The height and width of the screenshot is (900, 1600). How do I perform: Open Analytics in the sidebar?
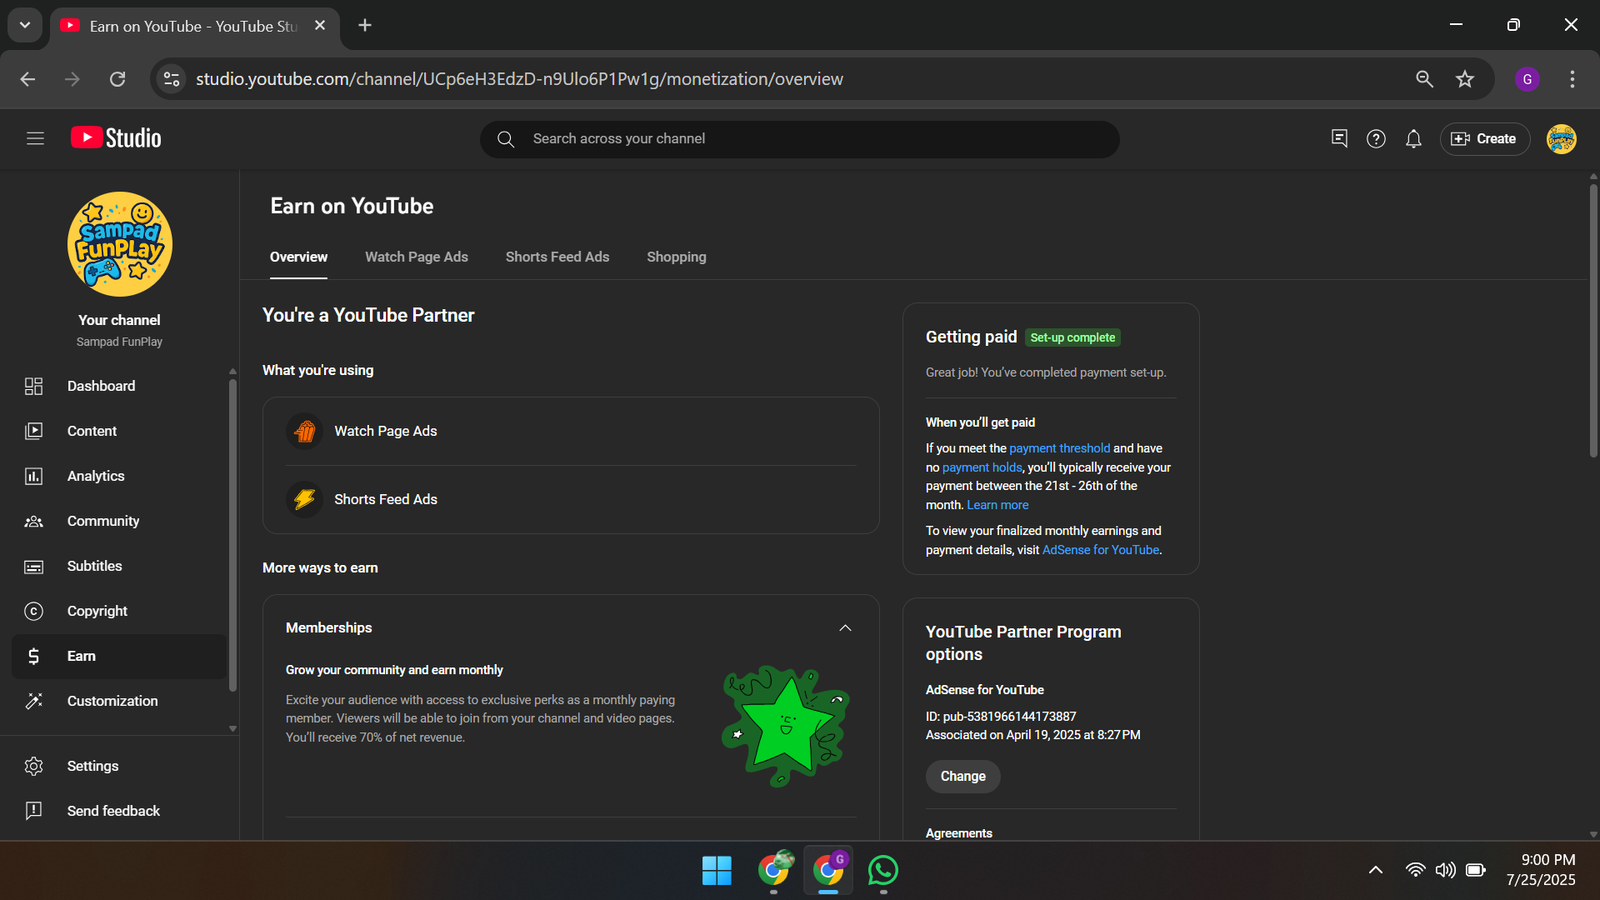(x=119, y=476)
